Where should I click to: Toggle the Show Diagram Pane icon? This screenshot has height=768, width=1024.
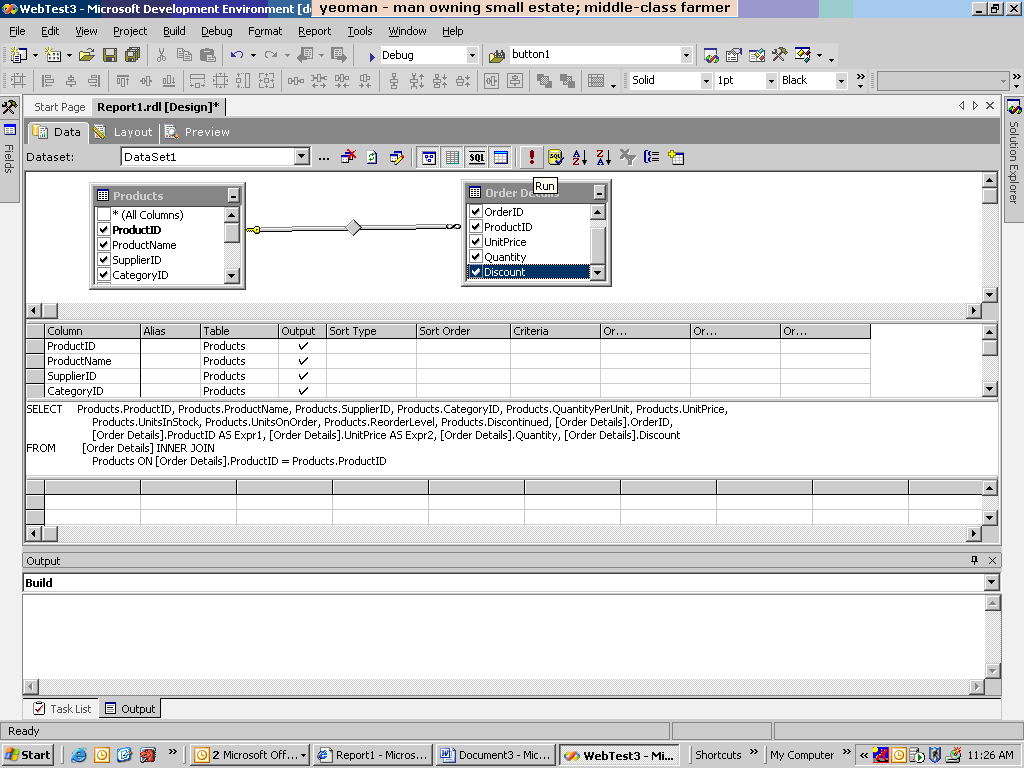(x=429, y=157)
